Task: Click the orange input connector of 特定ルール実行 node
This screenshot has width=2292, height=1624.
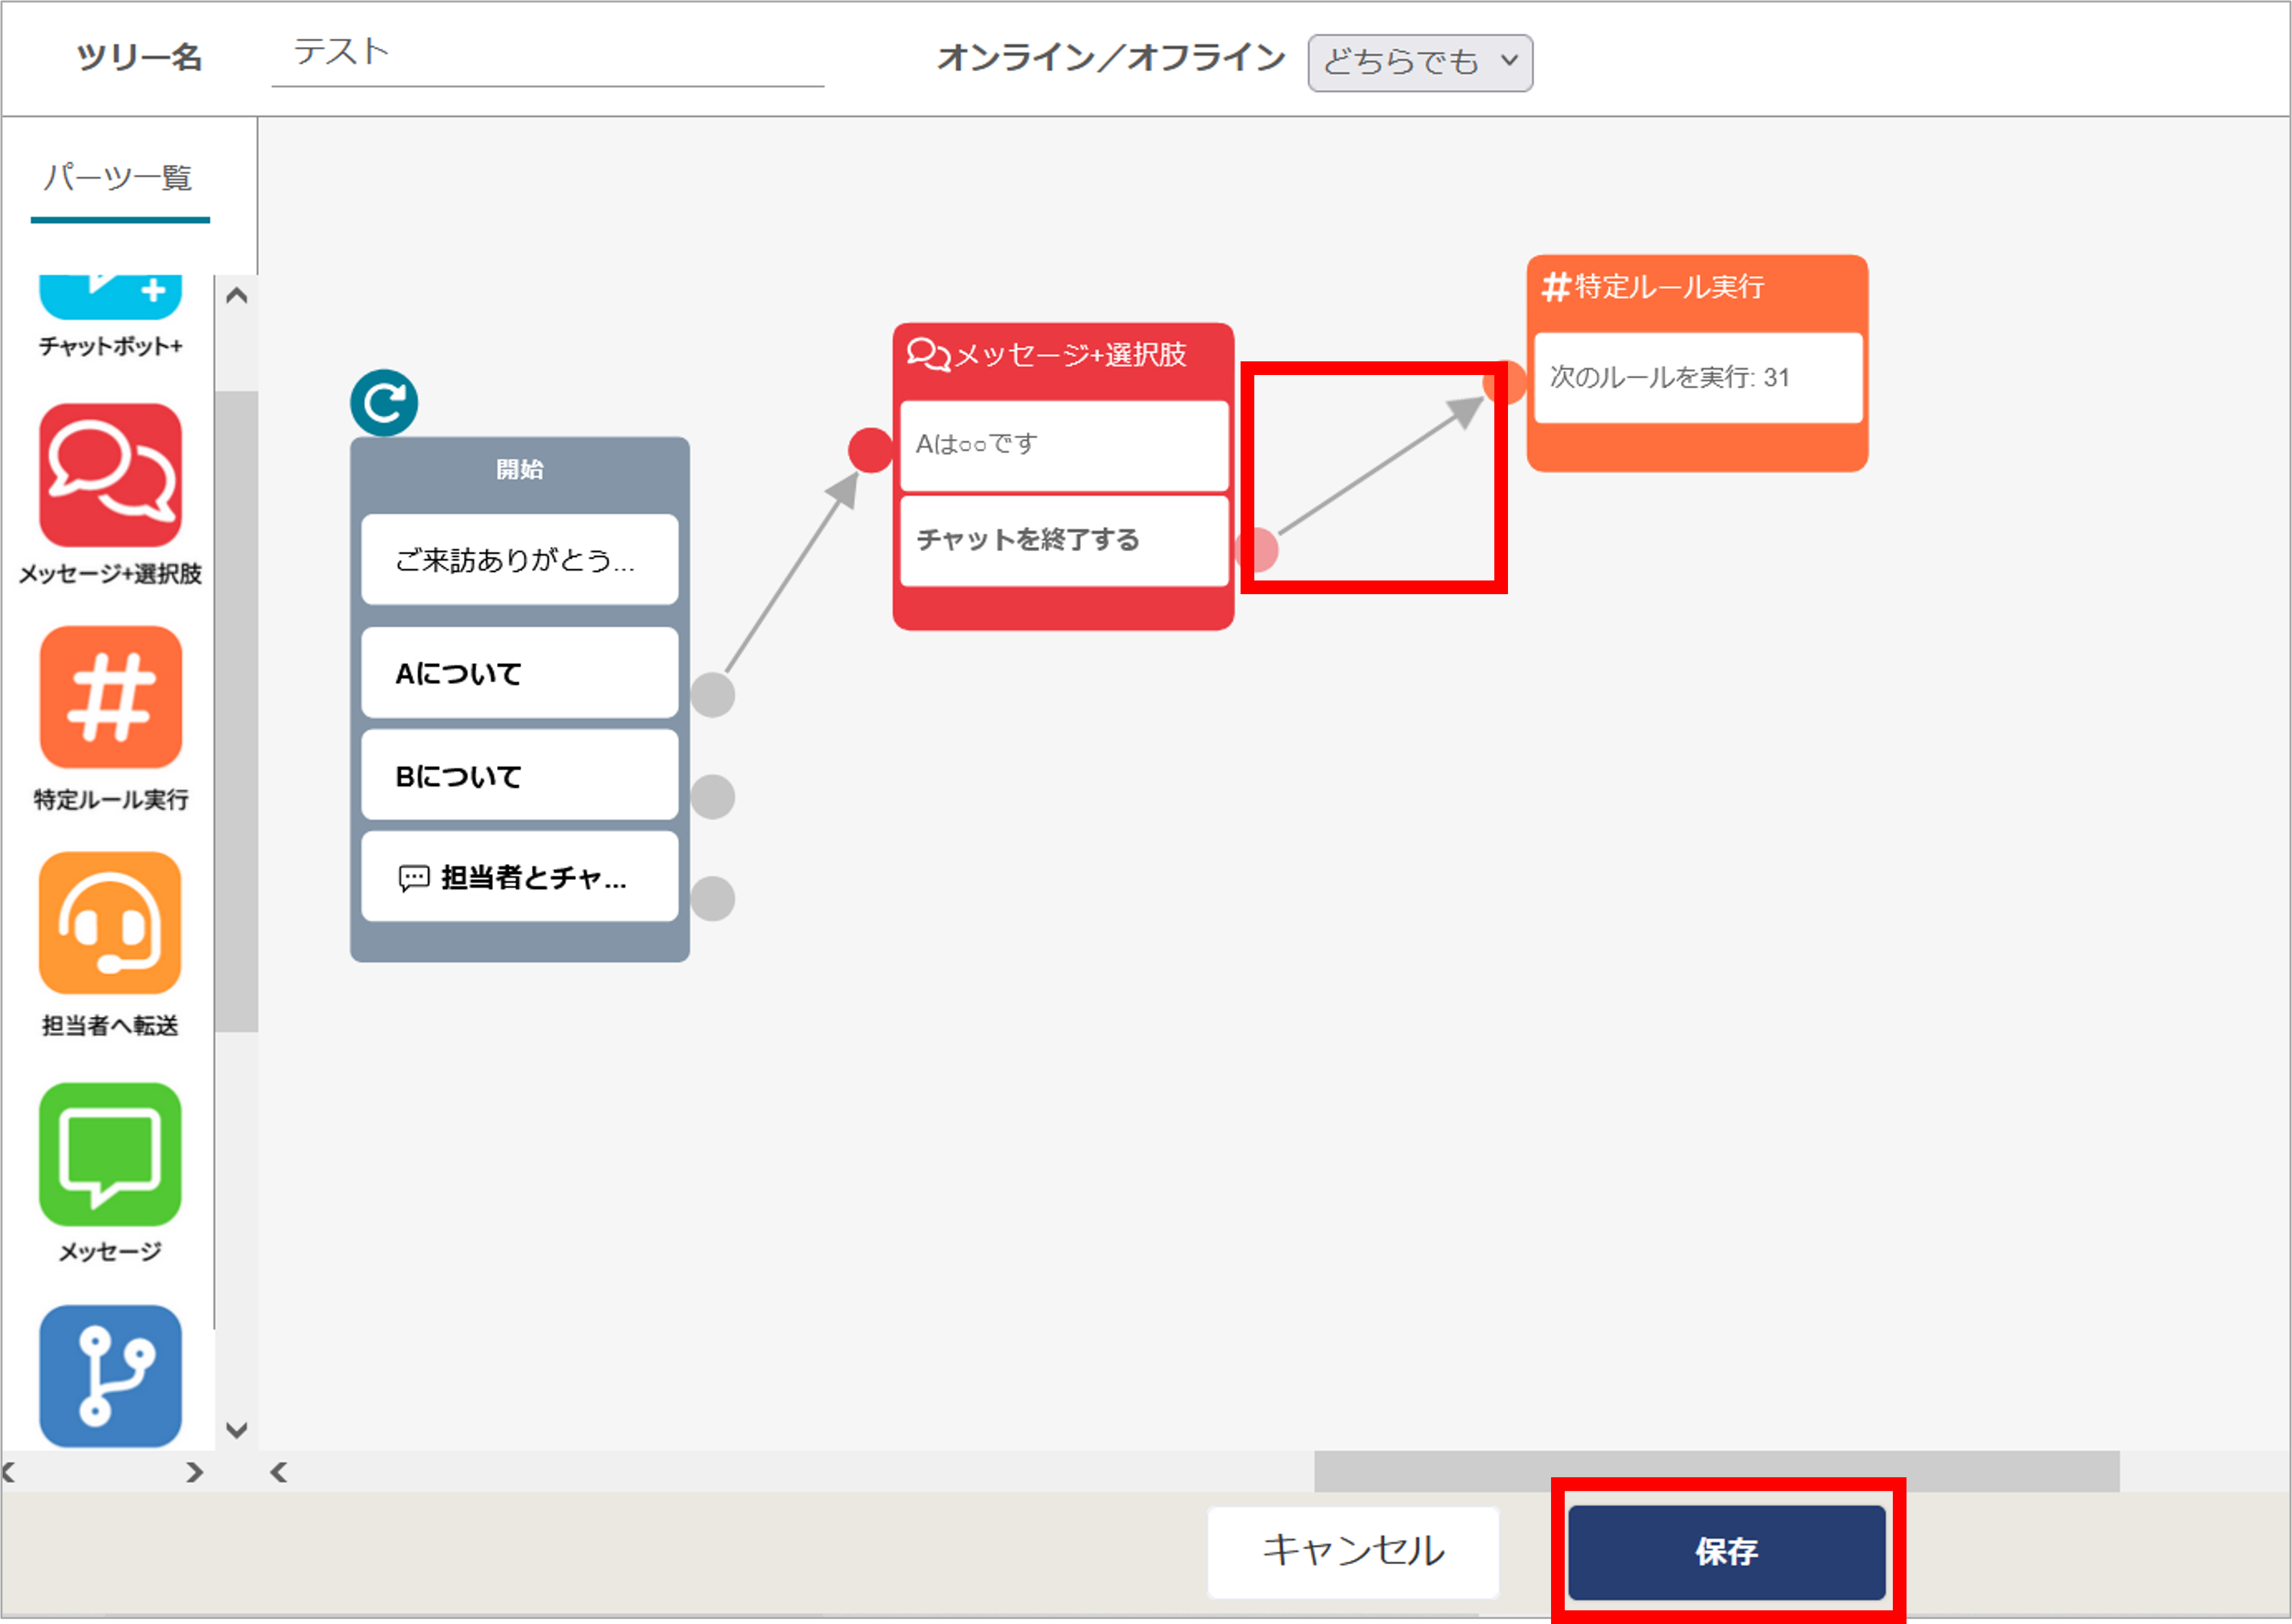Action: [1505, 382]
